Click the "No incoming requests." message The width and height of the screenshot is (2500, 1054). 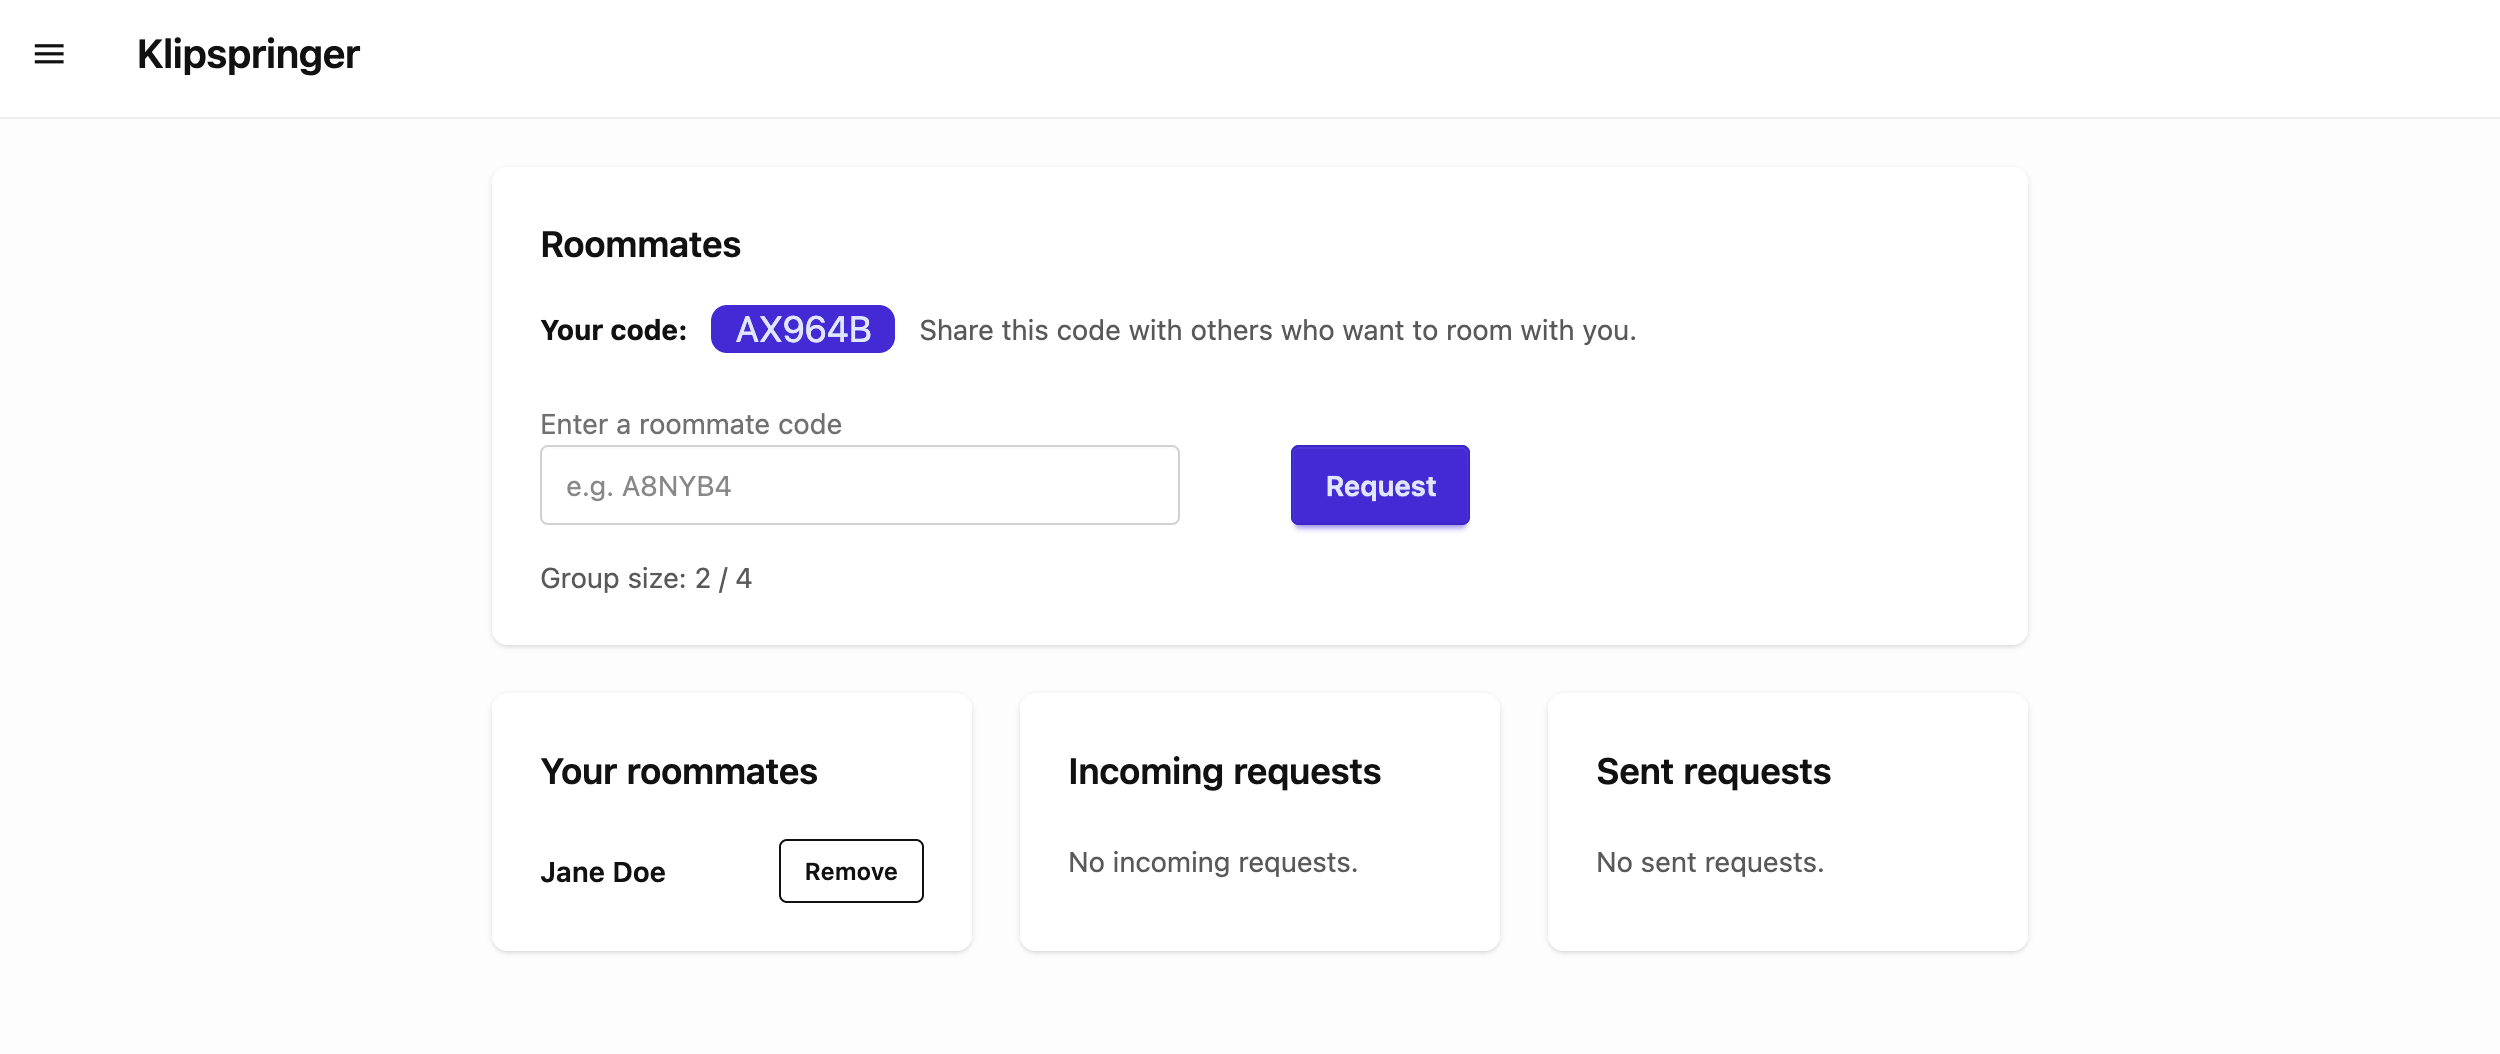1212,862
